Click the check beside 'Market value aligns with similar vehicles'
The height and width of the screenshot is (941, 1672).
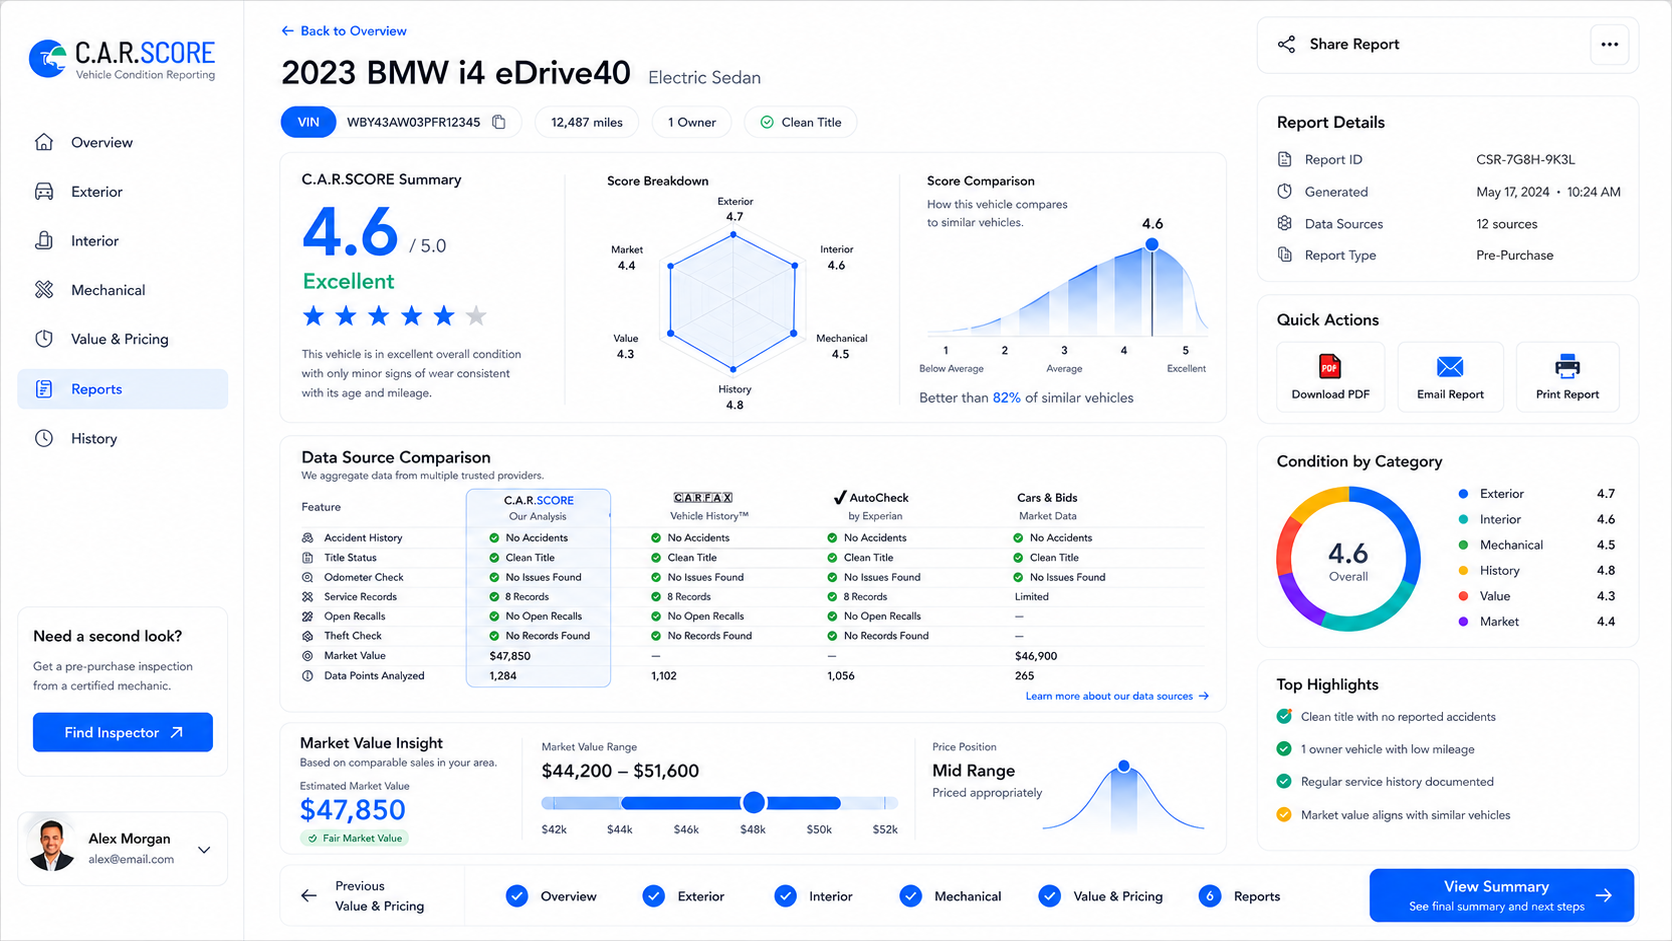pos(1284,815)
